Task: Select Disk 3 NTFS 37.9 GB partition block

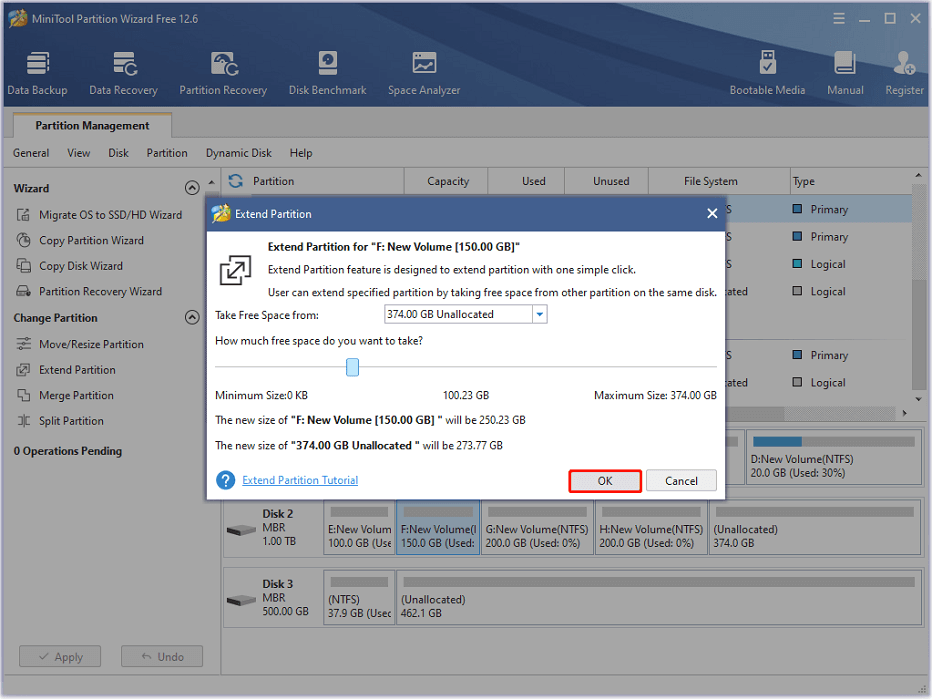Action: coord(360,598)
